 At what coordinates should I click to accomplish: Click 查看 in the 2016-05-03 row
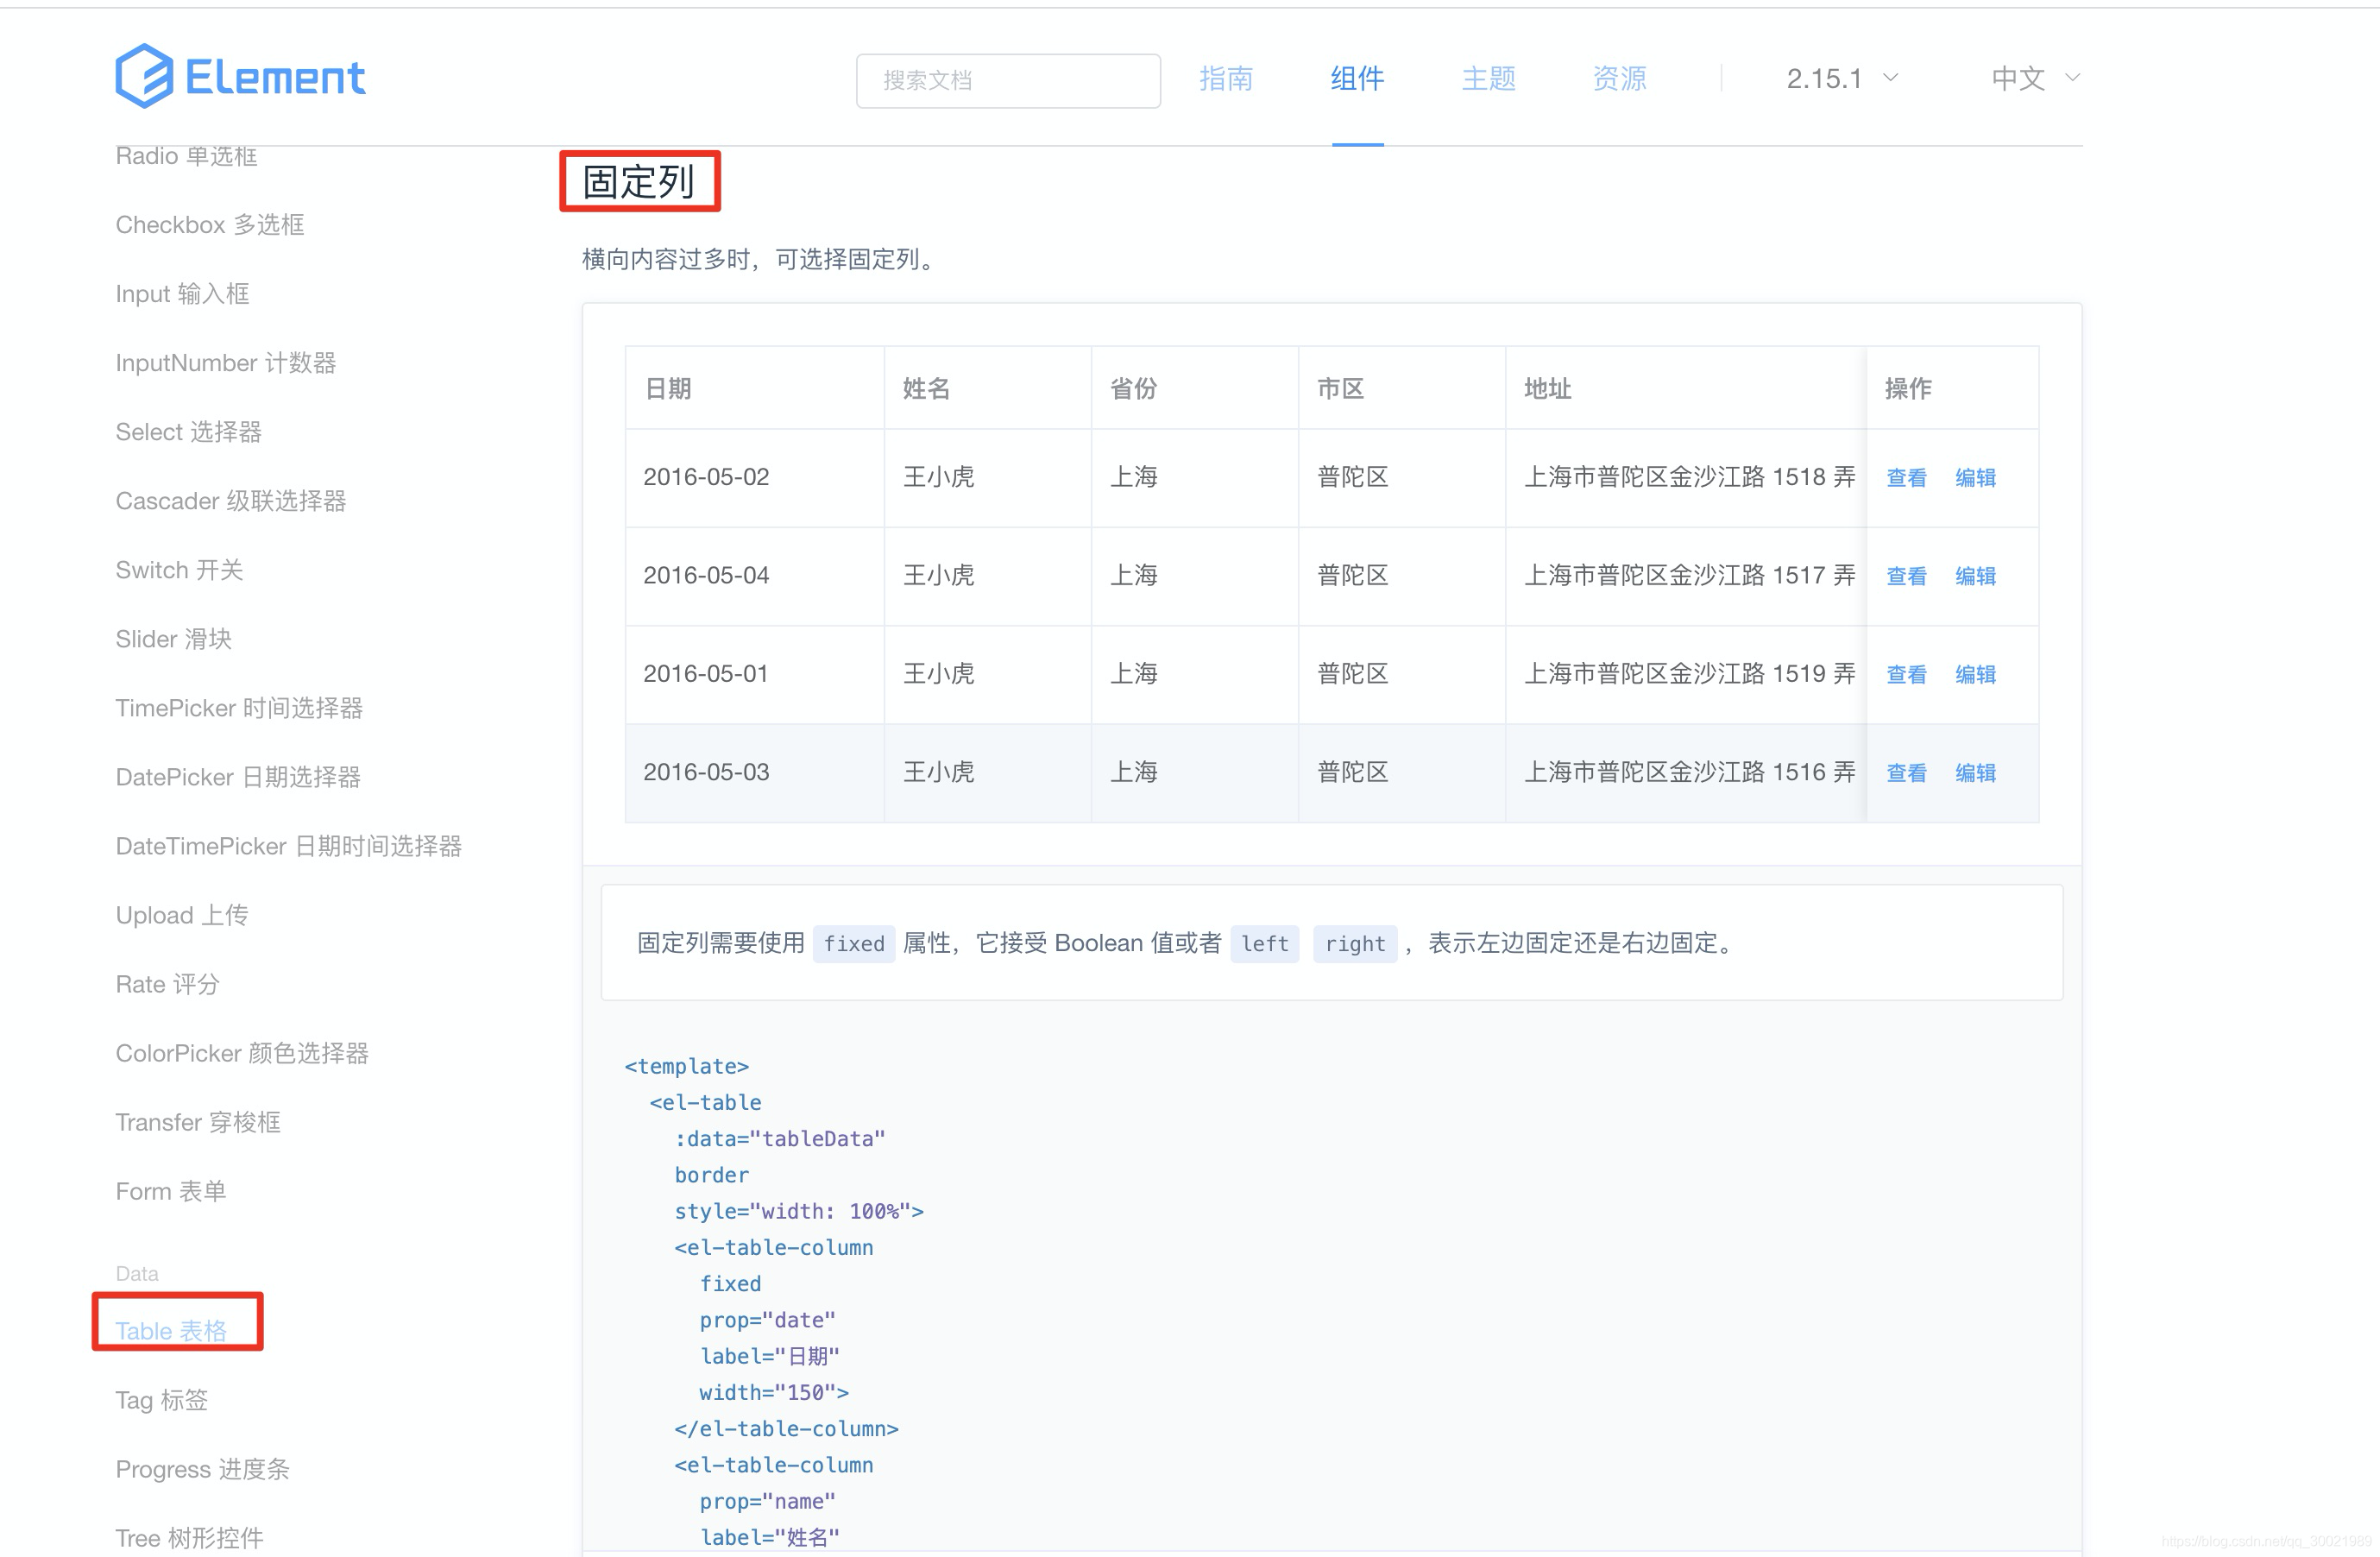pyautogui.click(x=1906, y=773)
